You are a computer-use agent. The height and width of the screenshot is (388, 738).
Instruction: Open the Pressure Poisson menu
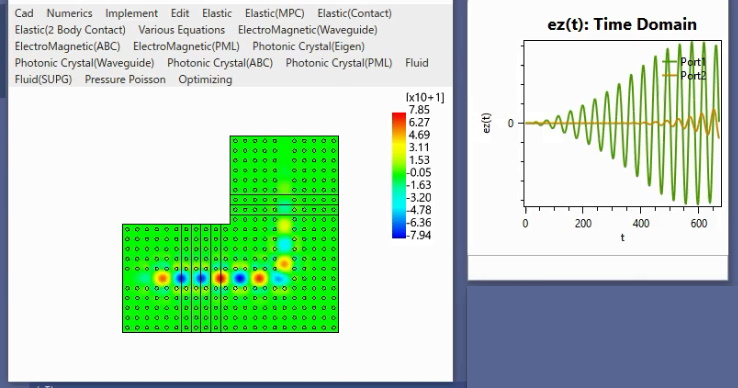[125, 79]
